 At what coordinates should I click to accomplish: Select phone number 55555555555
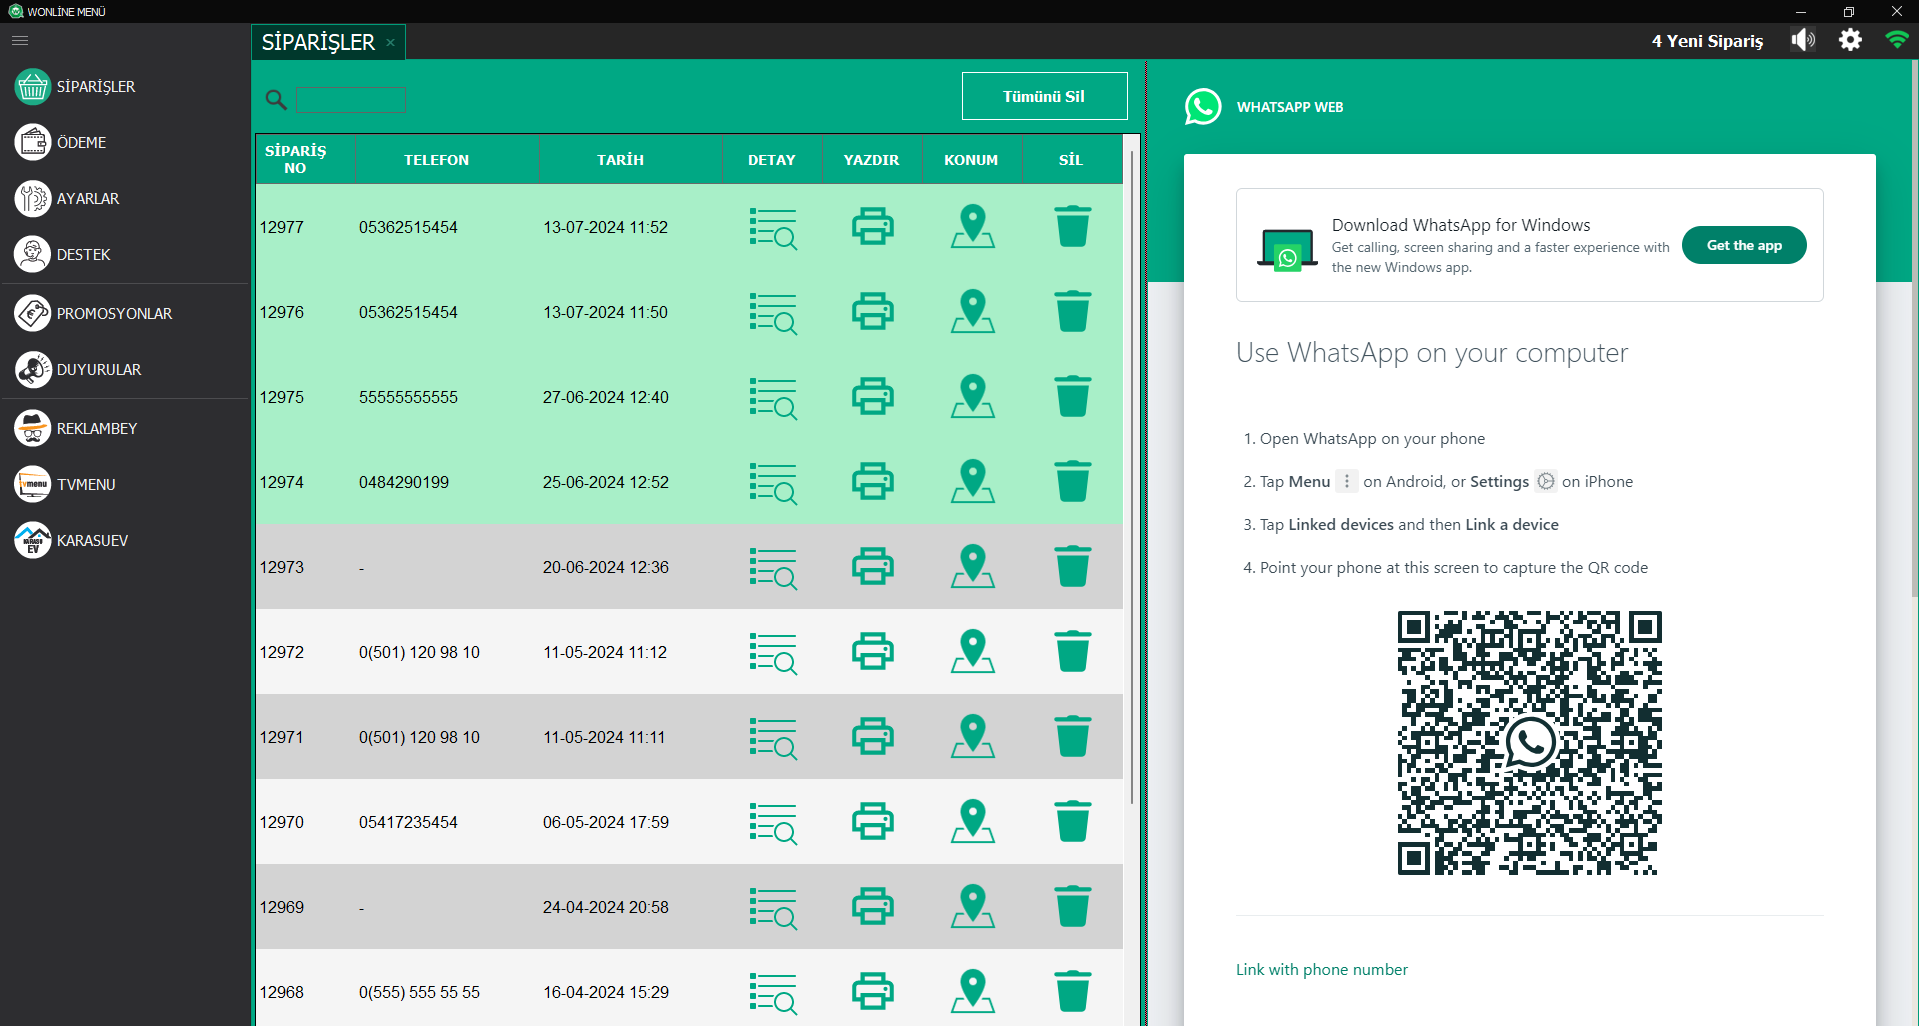coord(408,398)
